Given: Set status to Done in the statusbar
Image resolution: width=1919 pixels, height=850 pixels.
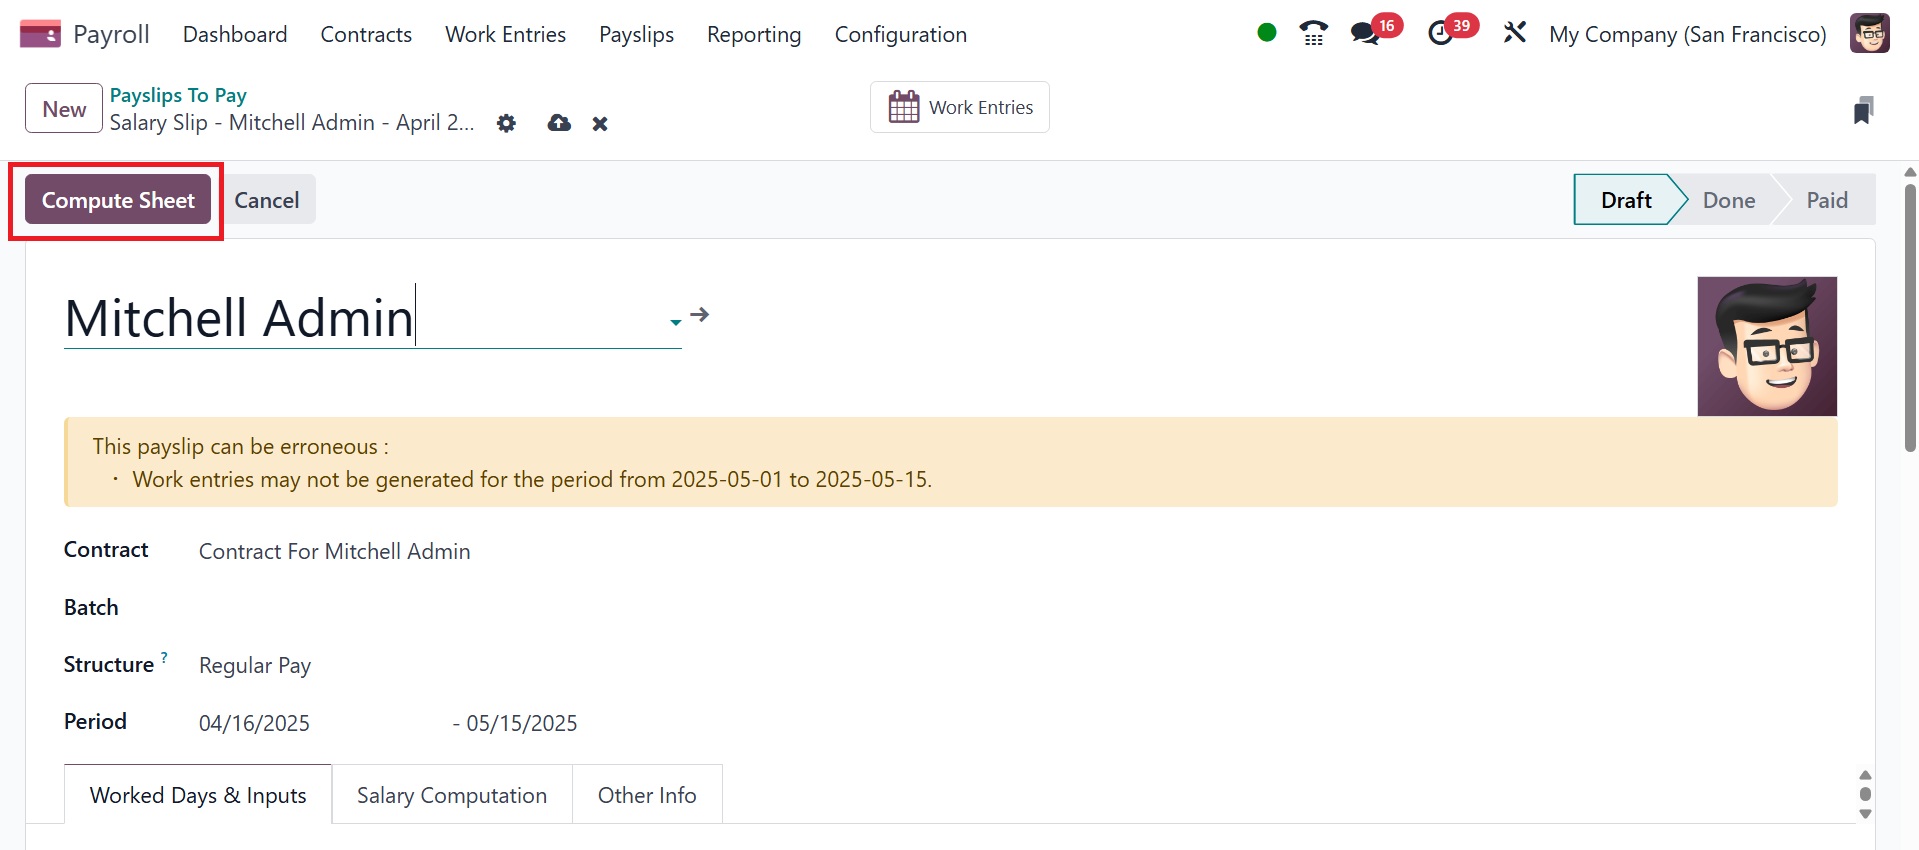Looking at the screenshot, I should point(1728,200).
